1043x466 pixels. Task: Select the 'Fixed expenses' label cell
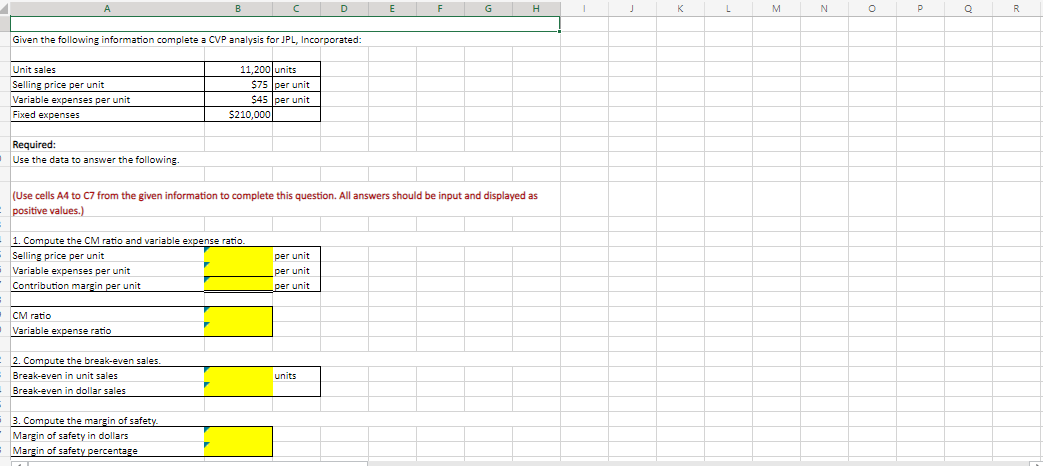click(x=107, y=114)
